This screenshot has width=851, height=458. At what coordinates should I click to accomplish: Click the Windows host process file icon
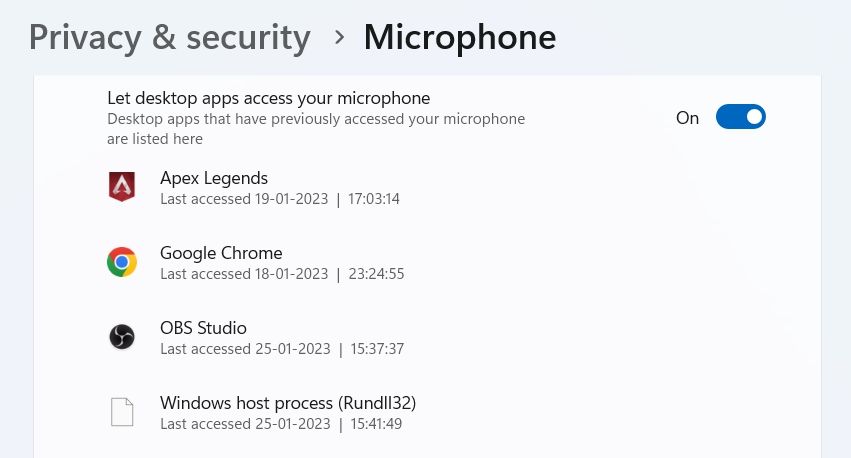click(x=122, y=412)
